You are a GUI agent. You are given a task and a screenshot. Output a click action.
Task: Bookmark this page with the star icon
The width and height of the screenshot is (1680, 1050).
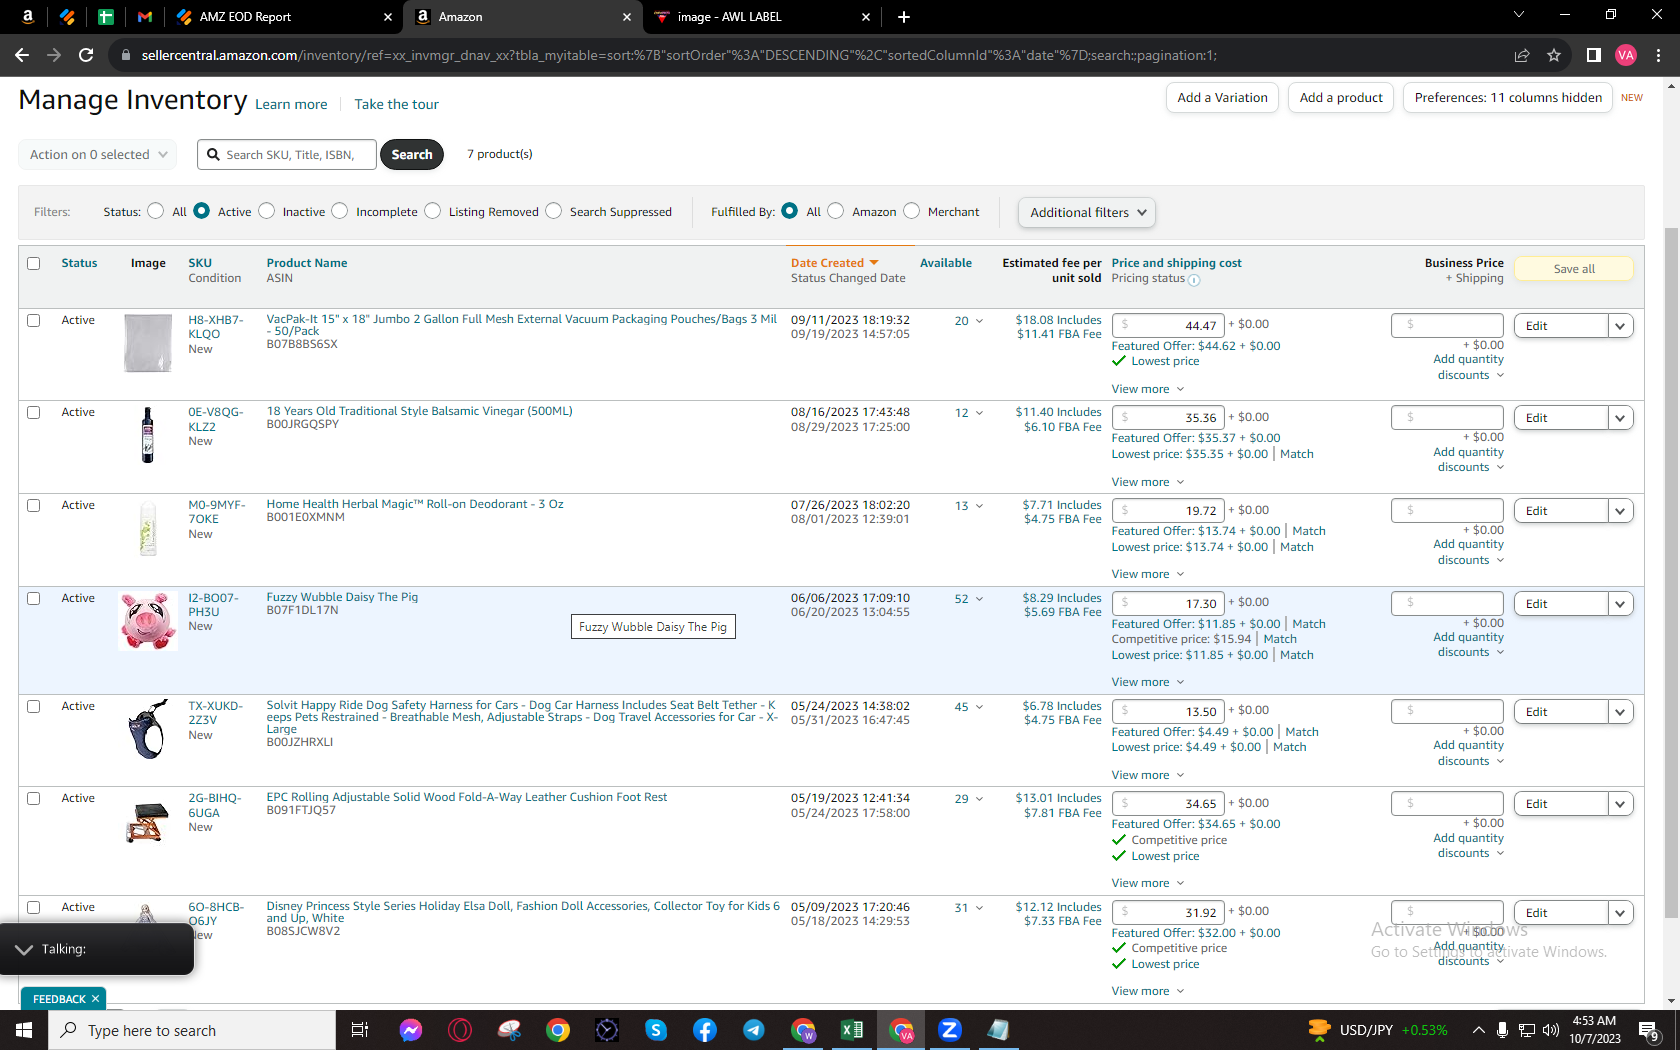pyautogui.click(x=1554, y=55)
